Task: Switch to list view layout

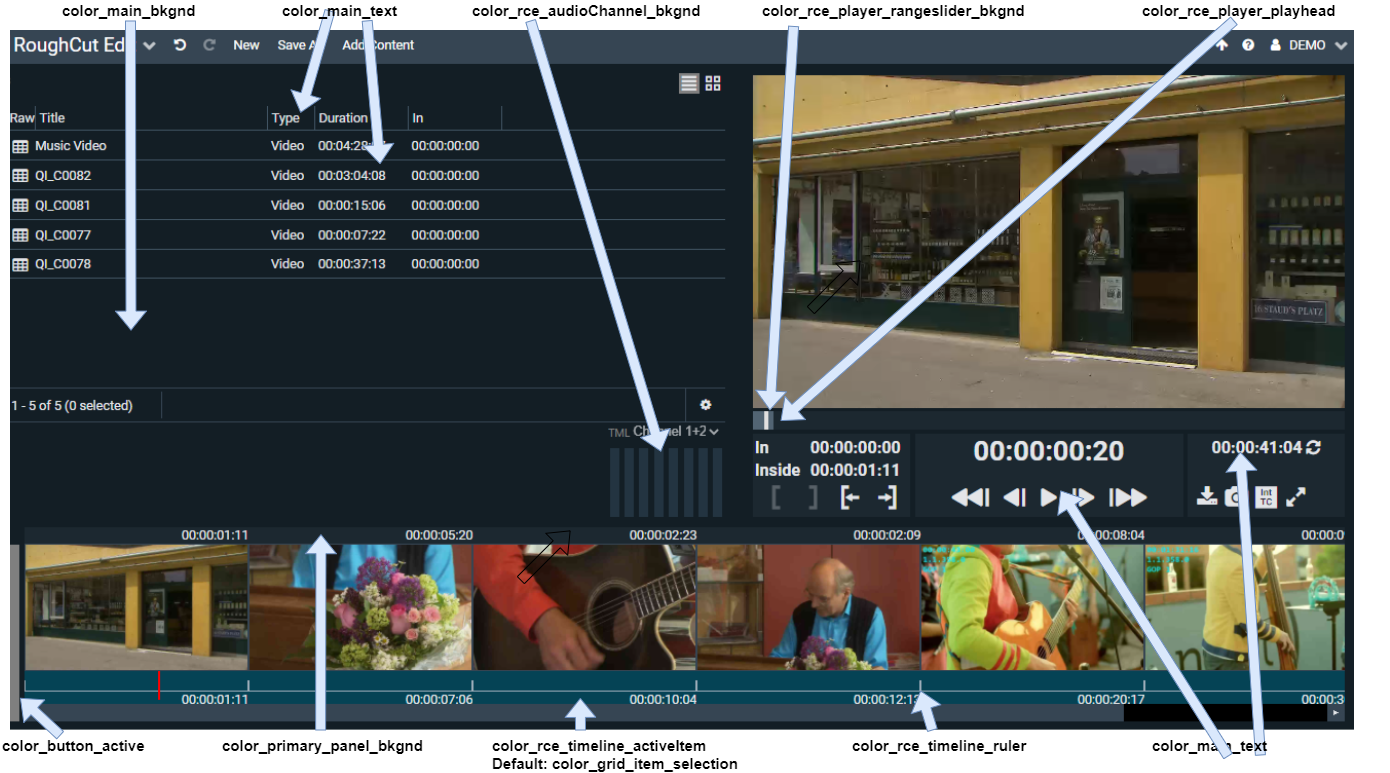Action: (689, 84)
